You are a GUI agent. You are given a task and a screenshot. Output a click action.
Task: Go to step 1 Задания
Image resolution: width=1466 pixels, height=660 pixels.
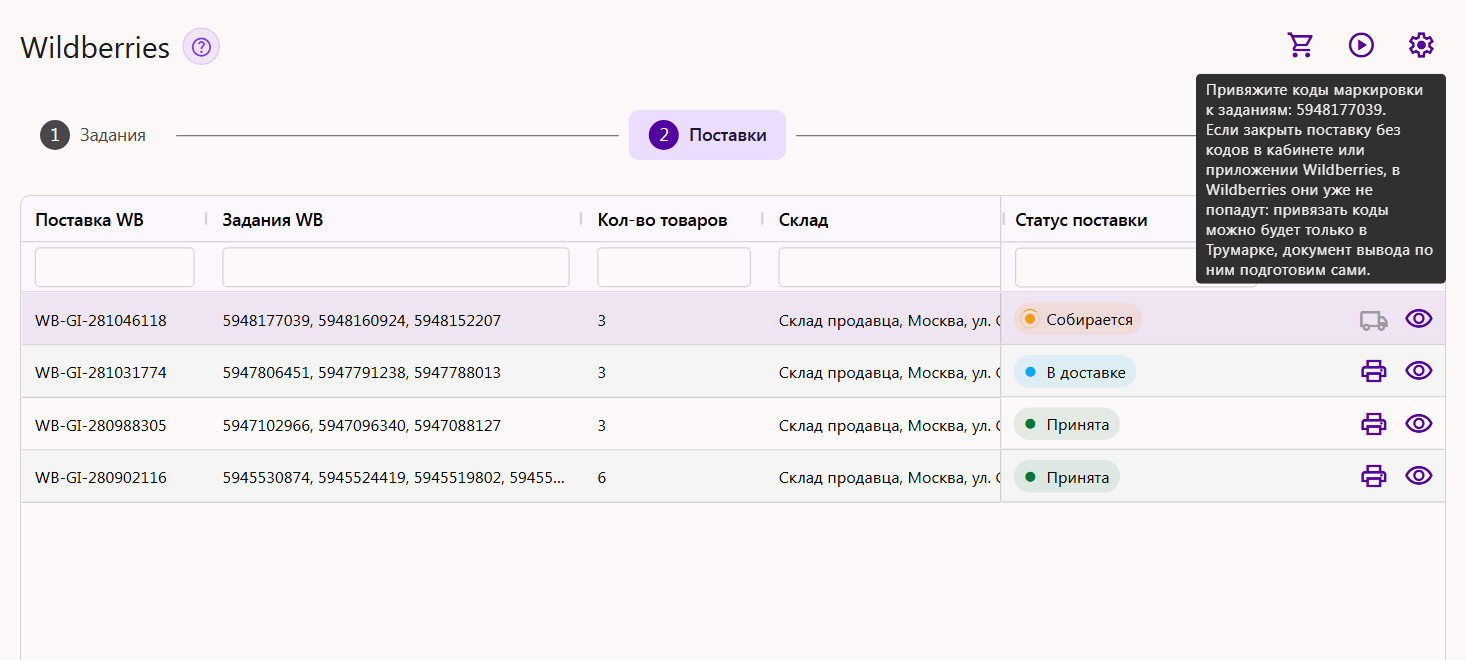[93, 135]
